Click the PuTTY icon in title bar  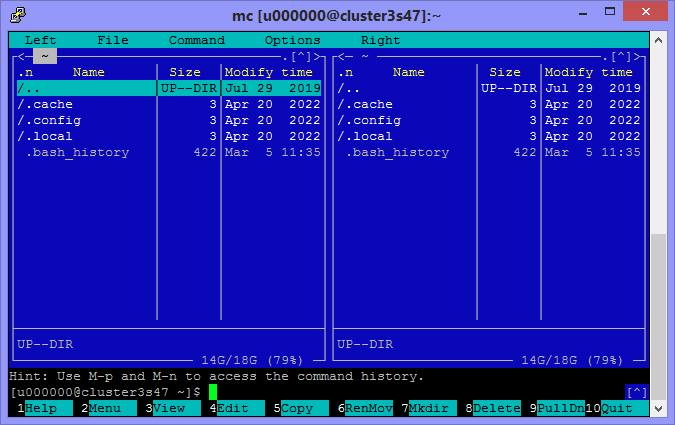click(x=17, y=14)
